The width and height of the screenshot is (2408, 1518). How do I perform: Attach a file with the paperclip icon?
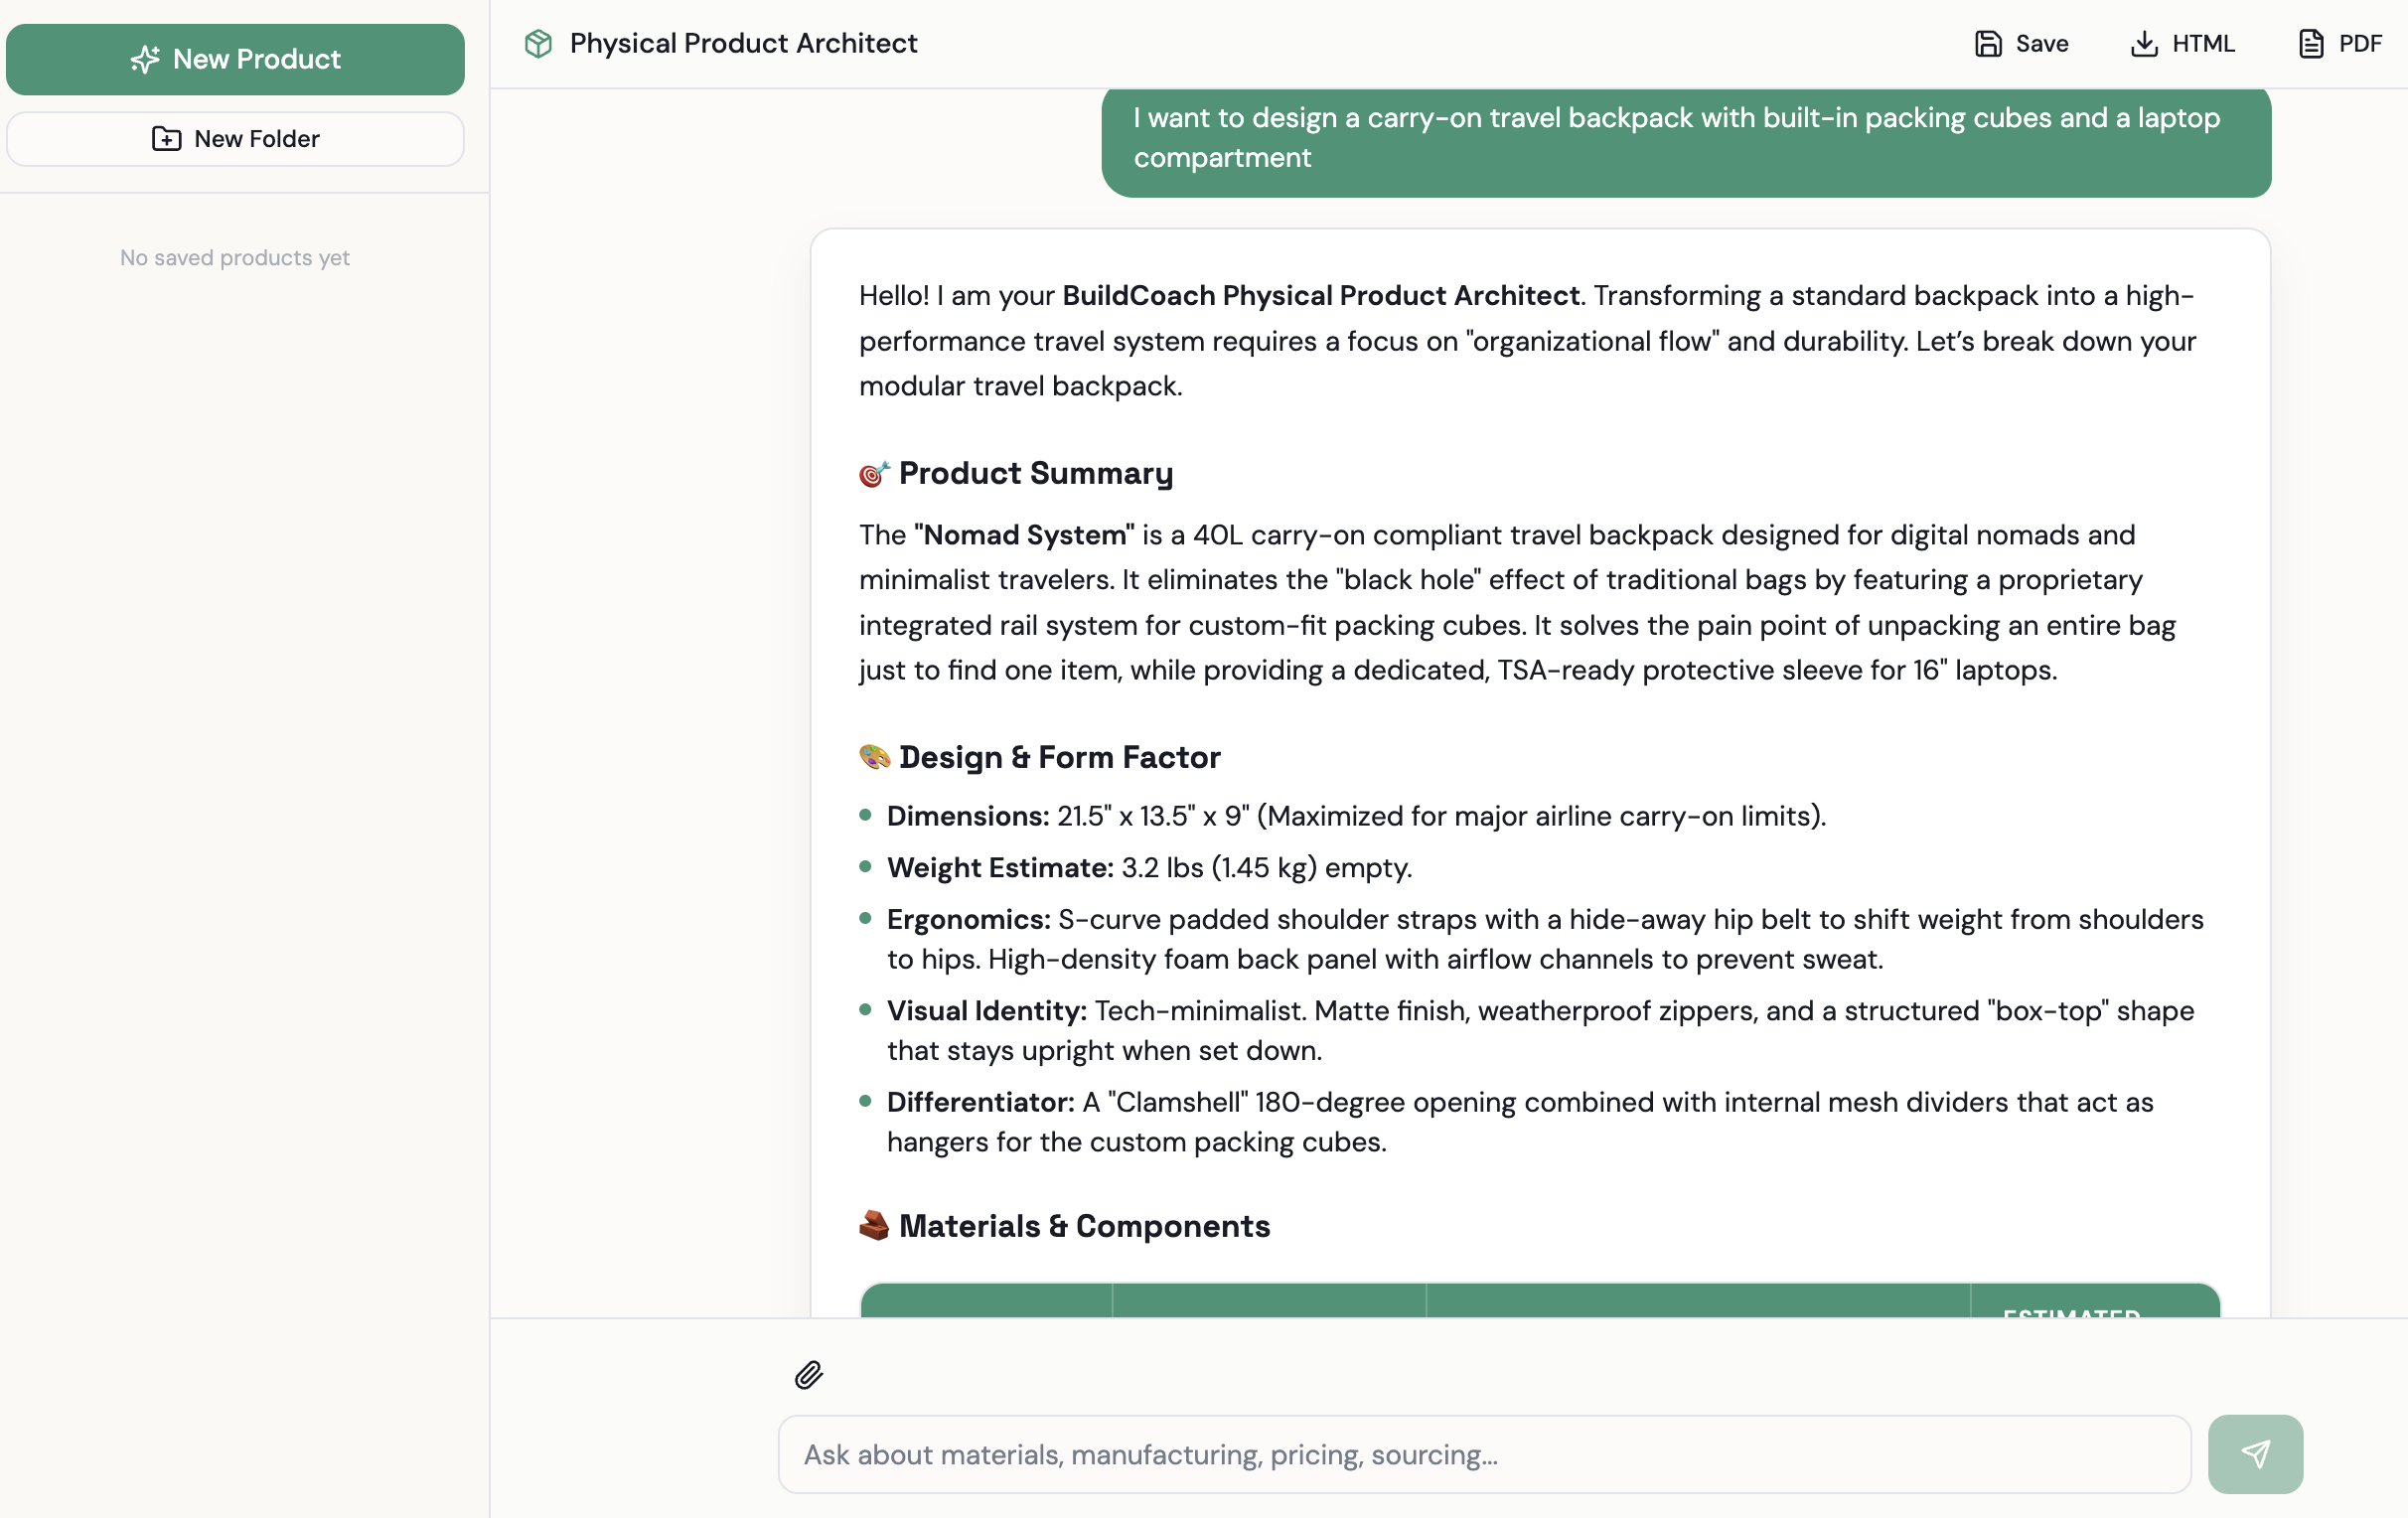pyautogui.click(x=809, y=1375)
